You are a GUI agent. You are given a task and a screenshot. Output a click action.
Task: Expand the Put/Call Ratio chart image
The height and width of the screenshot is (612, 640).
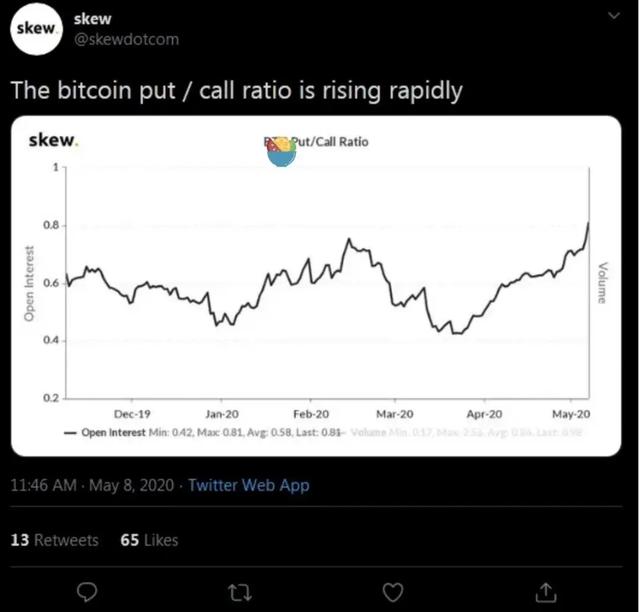tap(320, 300)
